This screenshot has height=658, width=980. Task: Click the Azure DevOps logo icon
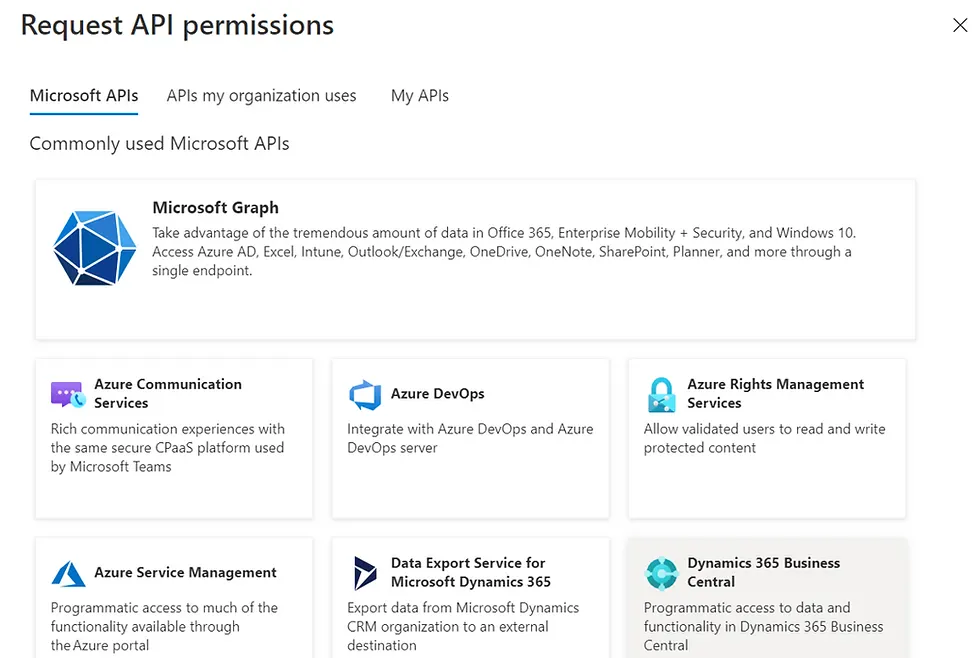365,394
